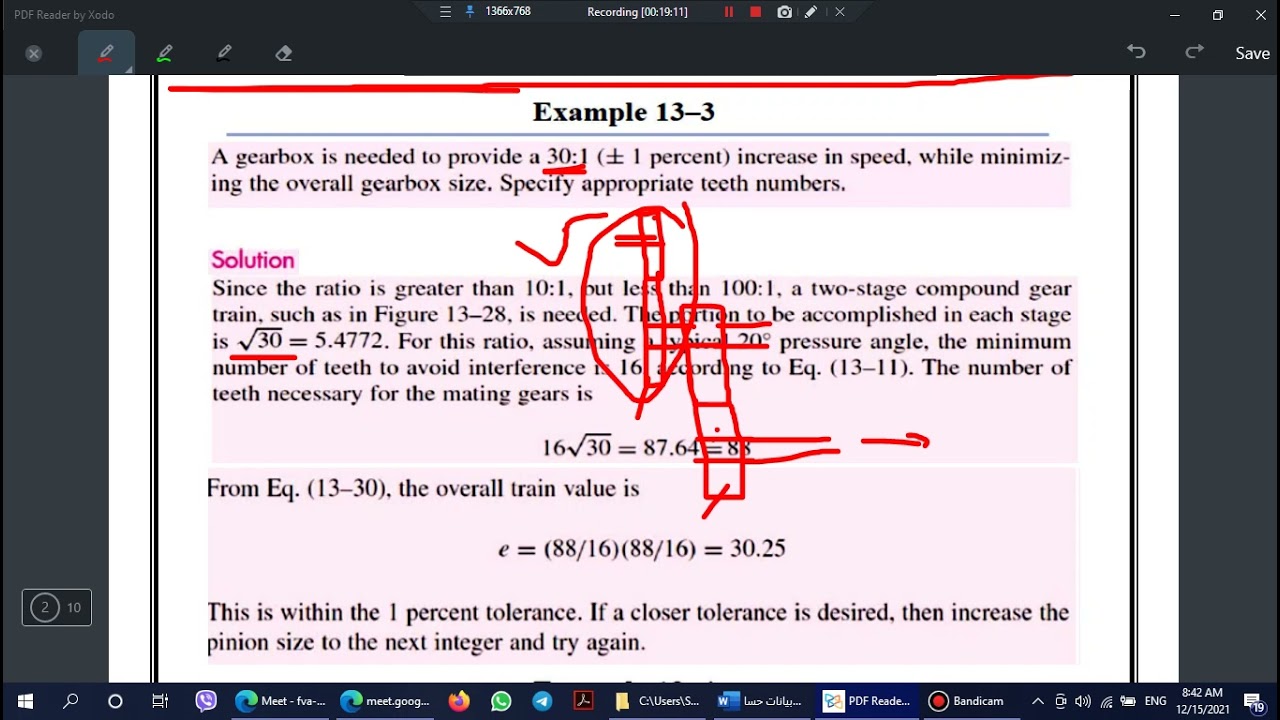Viewport: 1280px width, 720px height.
Task: Open volume control in system tray
Action: coord(1084,701)
